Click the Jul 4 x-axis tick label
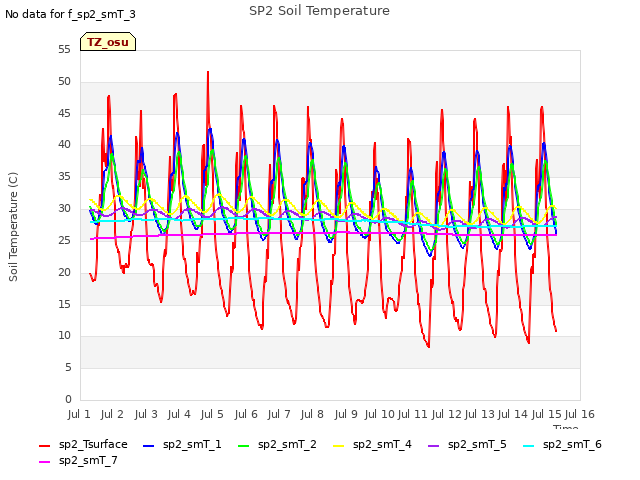This screenshot has height=480, width=640. [179, 414]
